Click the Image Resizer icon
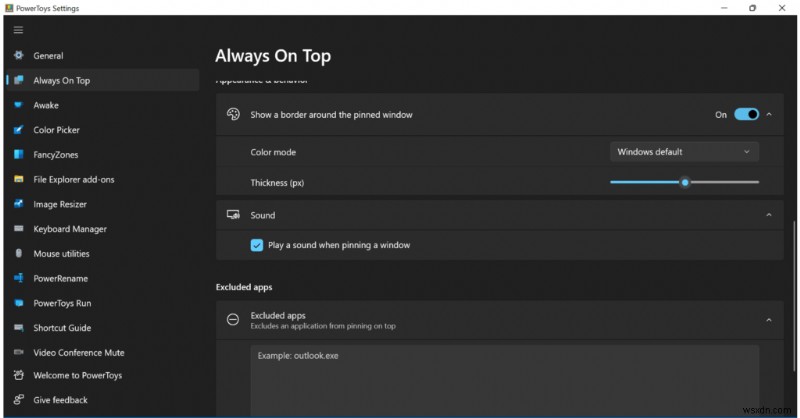The height and width of the screenshot is (418, 800). [x=19, y=204]
